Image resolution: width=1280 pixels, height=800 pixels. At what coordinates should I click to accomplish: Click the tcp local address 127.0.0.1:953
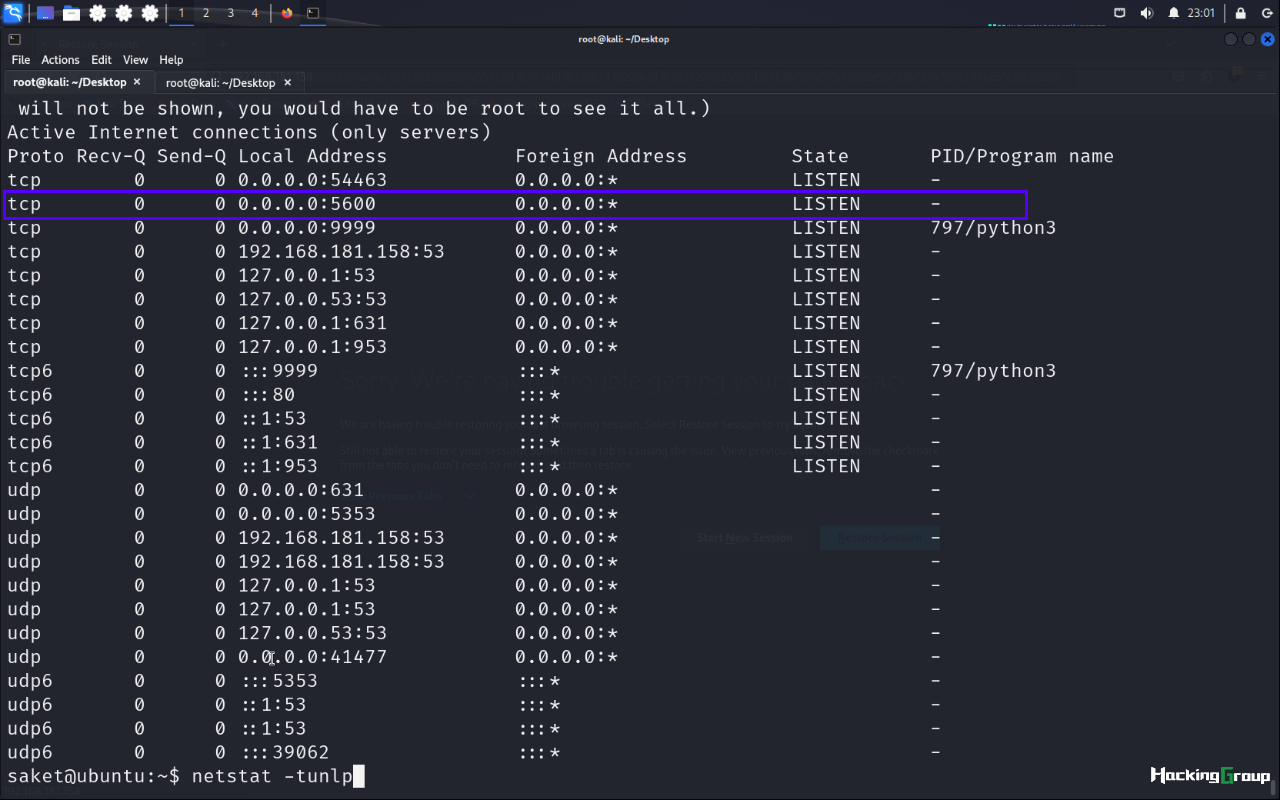coord(312,347)
